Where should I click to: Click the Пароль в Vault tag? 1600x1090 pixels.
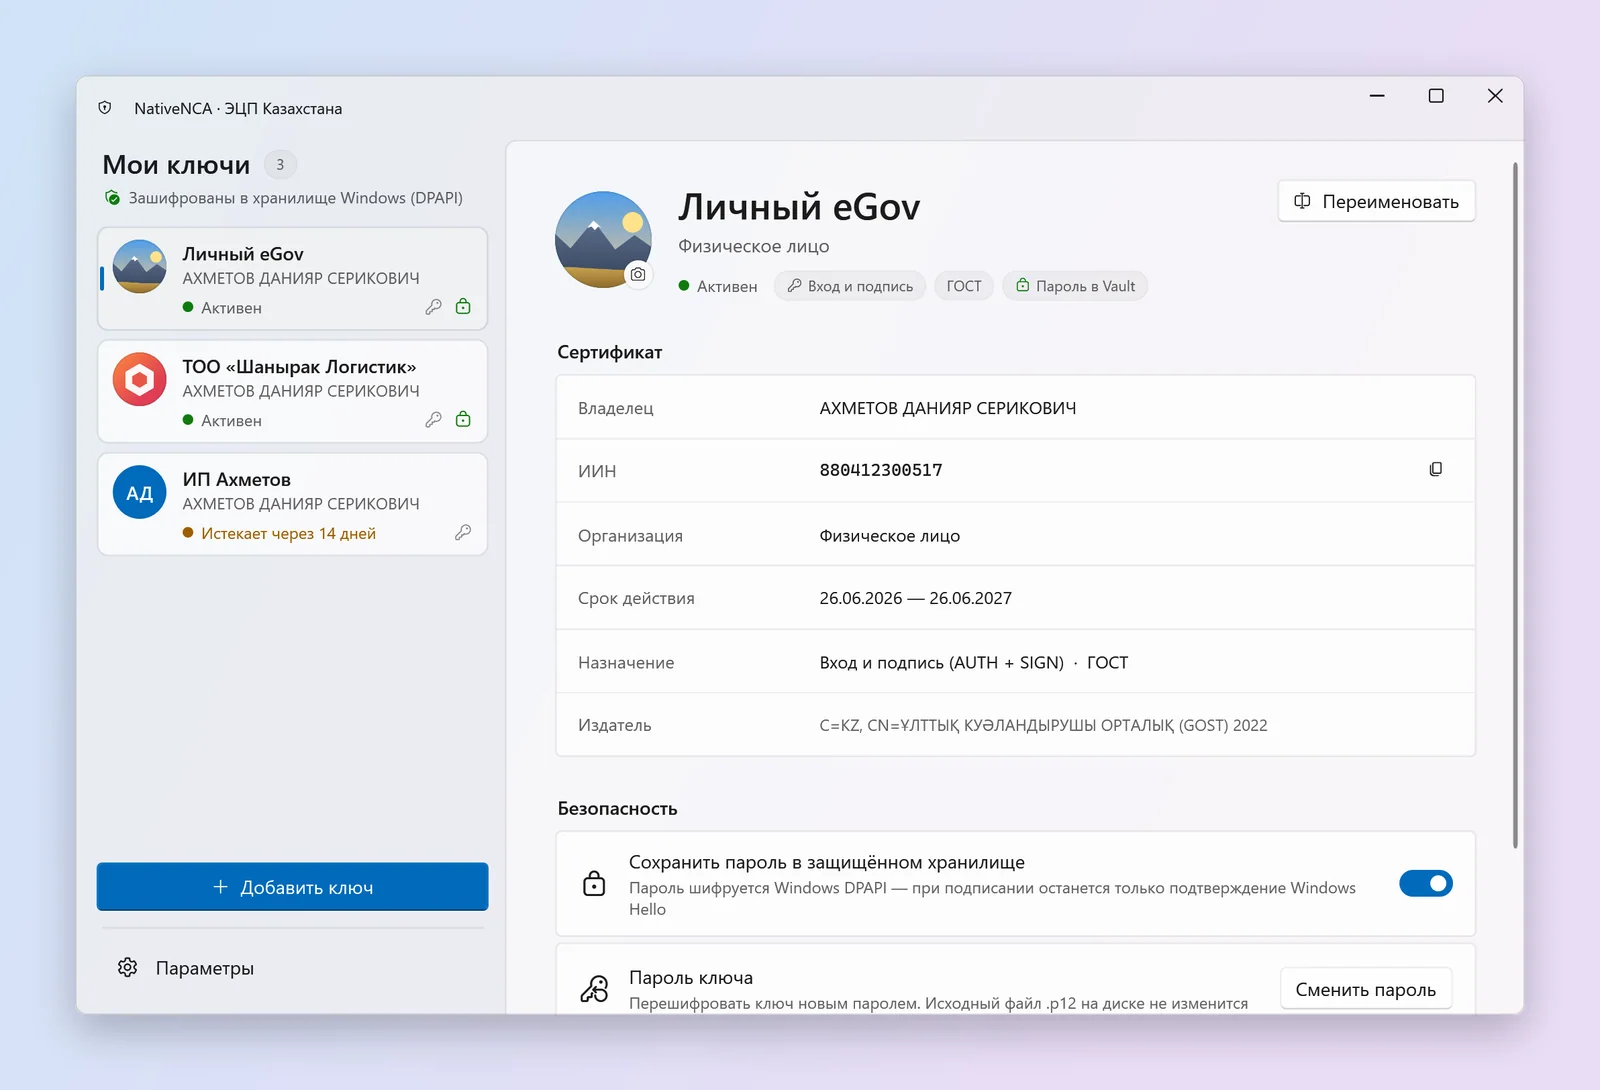tap(1075, 286)
